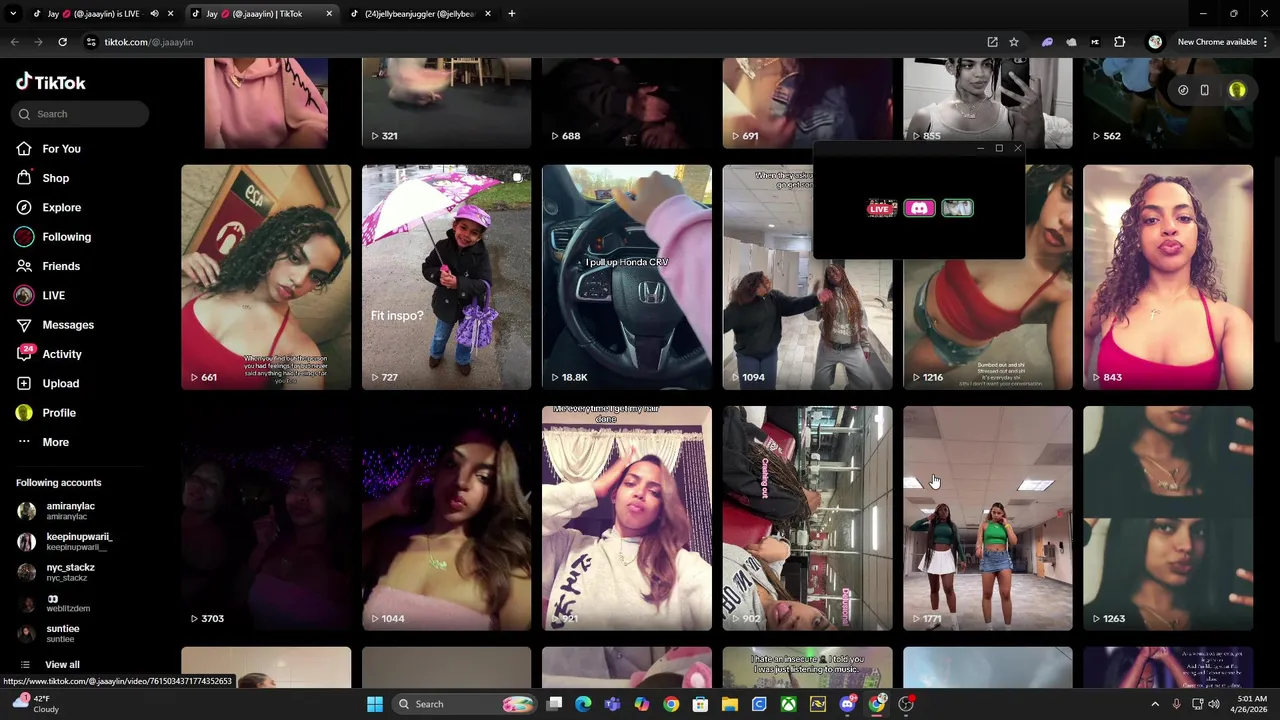The image size is (1280, 720).
Task: Click the floating TikTok coin icon
Action: coord(1183,90)
